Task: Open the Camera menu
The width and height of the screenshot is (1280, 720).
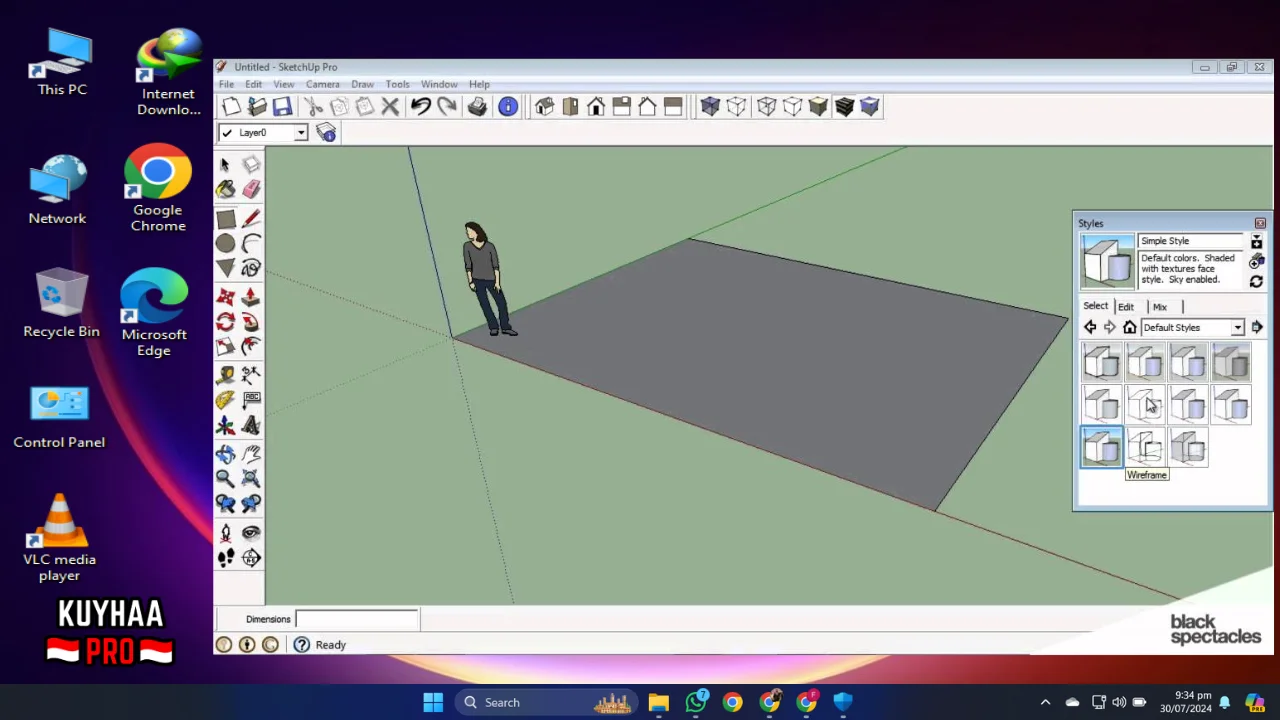Action: (x=322, y=85)
